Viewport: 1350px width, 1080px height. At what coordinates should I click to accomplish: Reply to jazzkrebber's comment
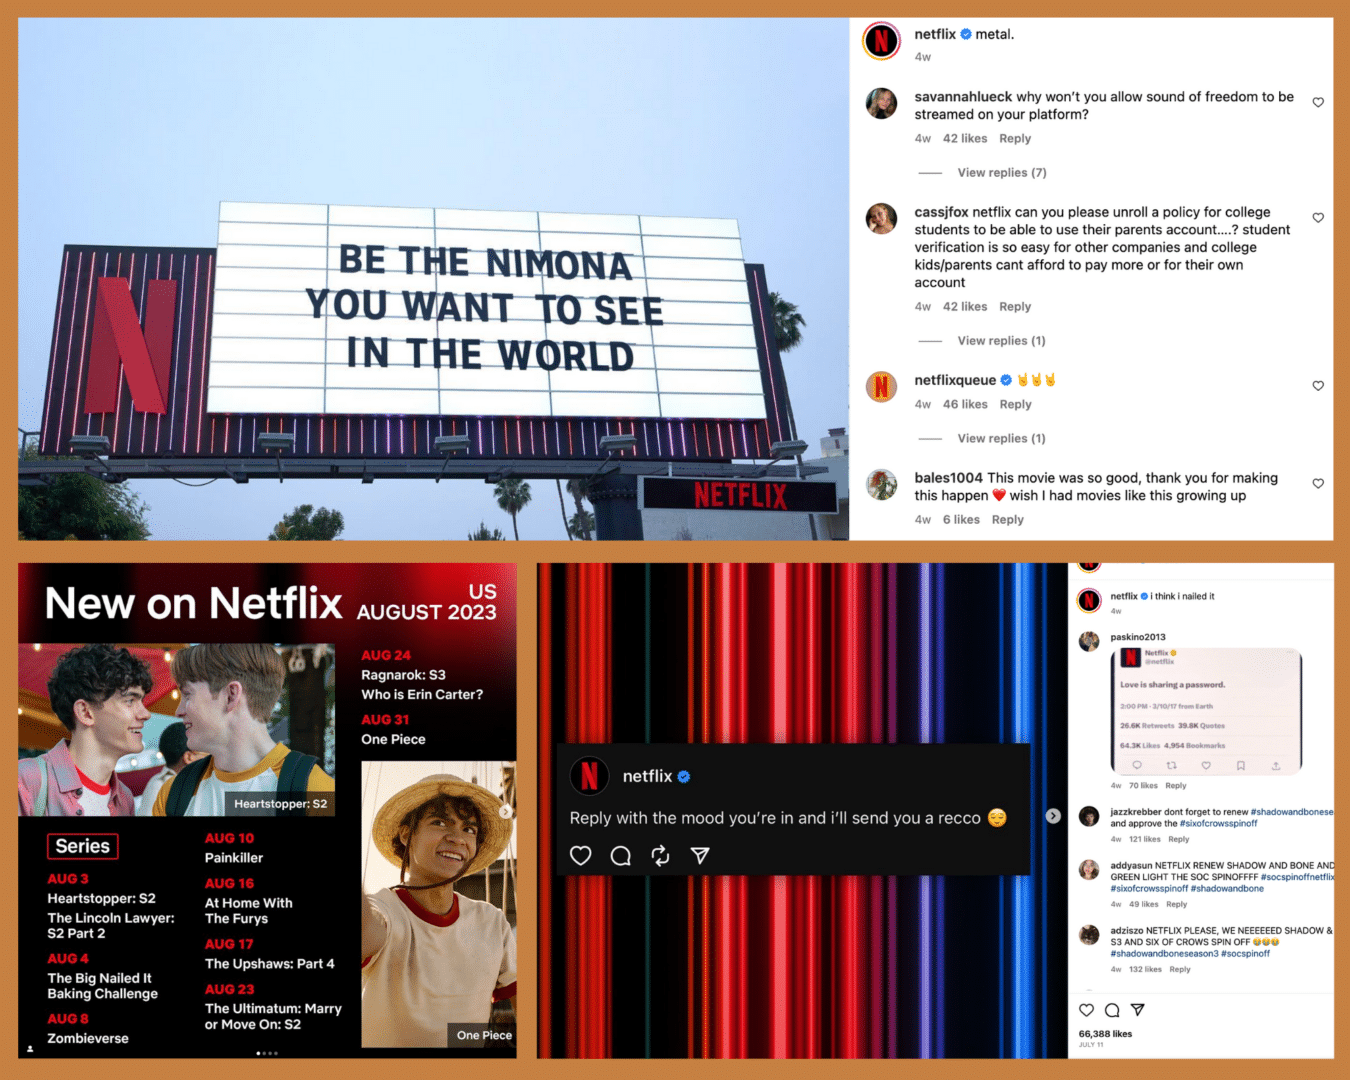point(1179,839)
